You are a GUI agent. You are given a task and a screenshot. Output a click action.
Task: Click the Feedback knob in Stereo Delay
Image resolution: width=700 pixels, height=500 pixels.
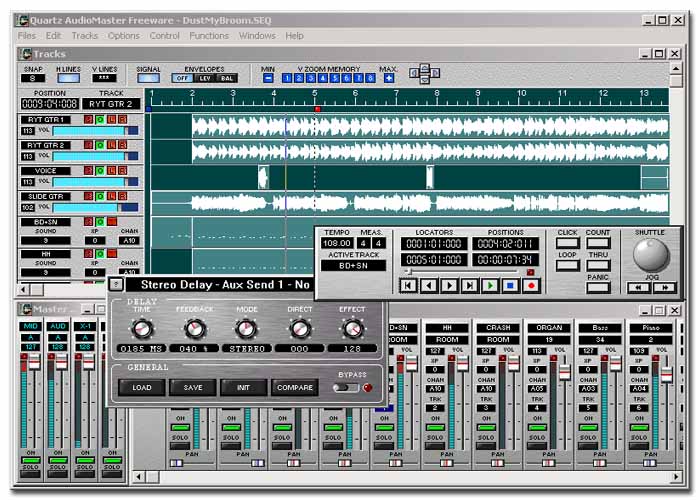point(195,329)
